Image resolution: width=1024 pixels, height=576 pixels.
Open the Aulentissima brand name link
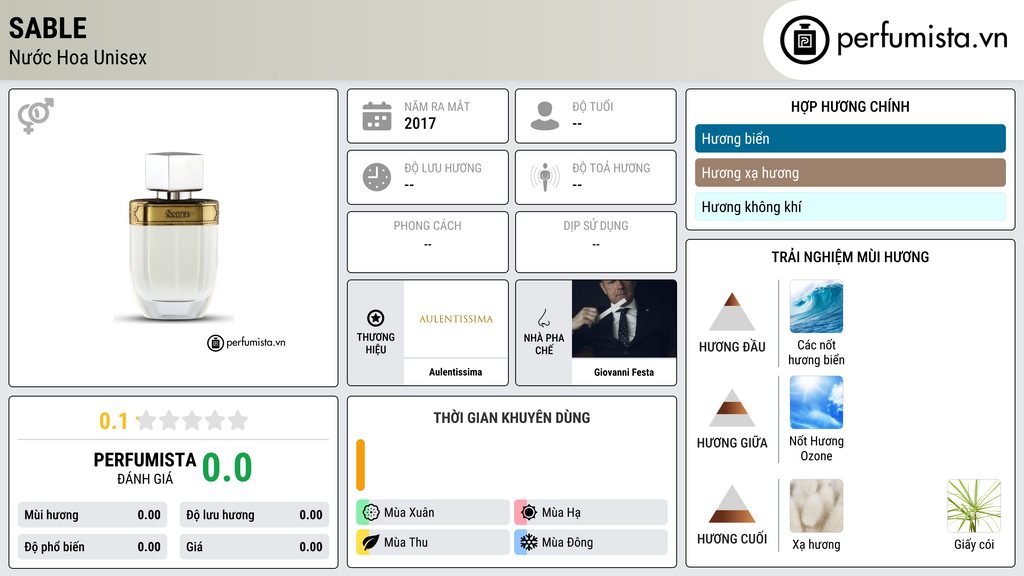point(456,372)
